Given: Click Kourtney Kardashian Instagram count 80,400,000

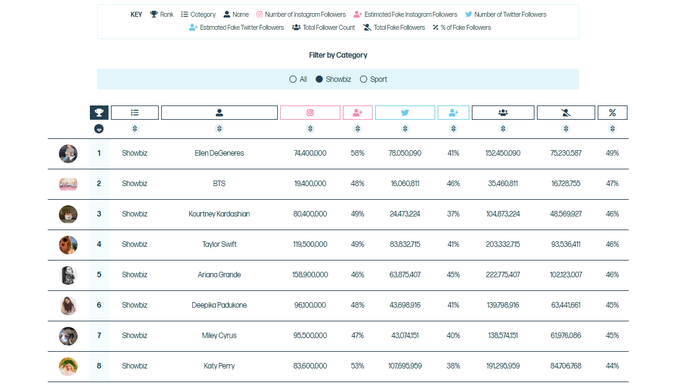Looking at the screenshot, I should [310, 214].
